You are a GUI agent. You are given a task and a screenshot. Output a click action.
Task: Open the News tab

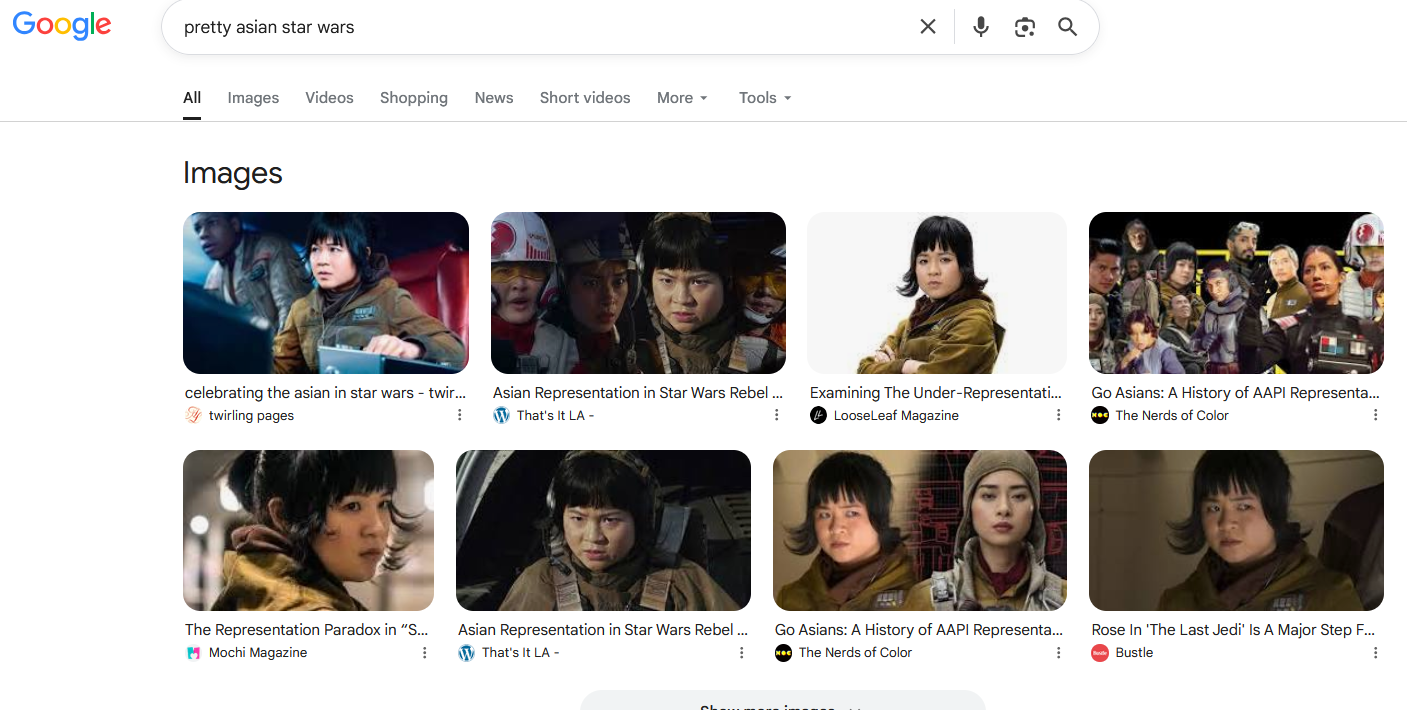click(x=494, y=98)
